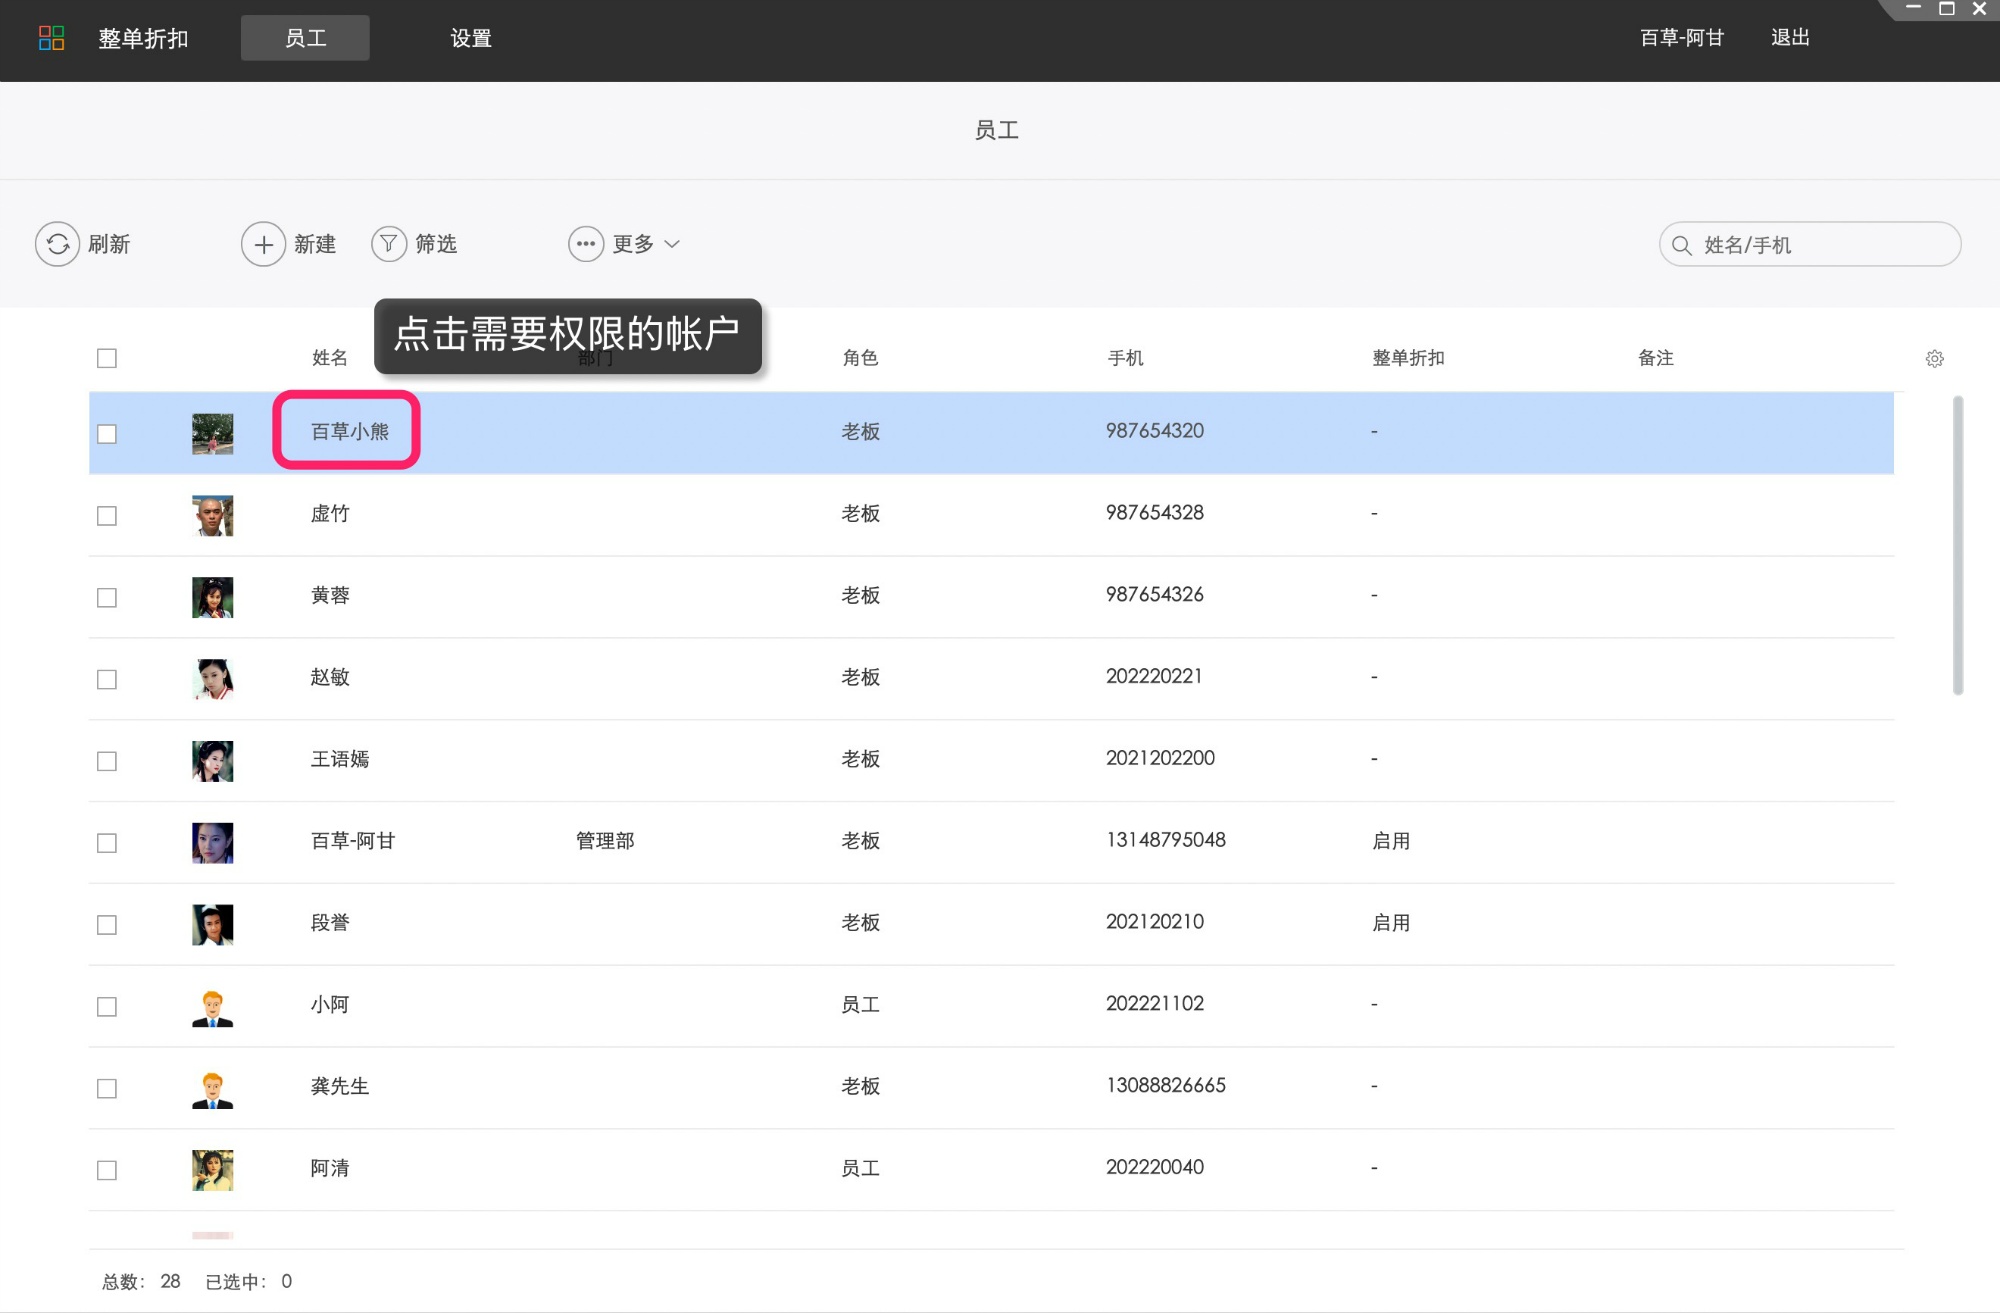Click 百草-阿甘's avatar thumbnail
The width and height of the screenshot is (2000, 1313).
[x=212, y=843]
